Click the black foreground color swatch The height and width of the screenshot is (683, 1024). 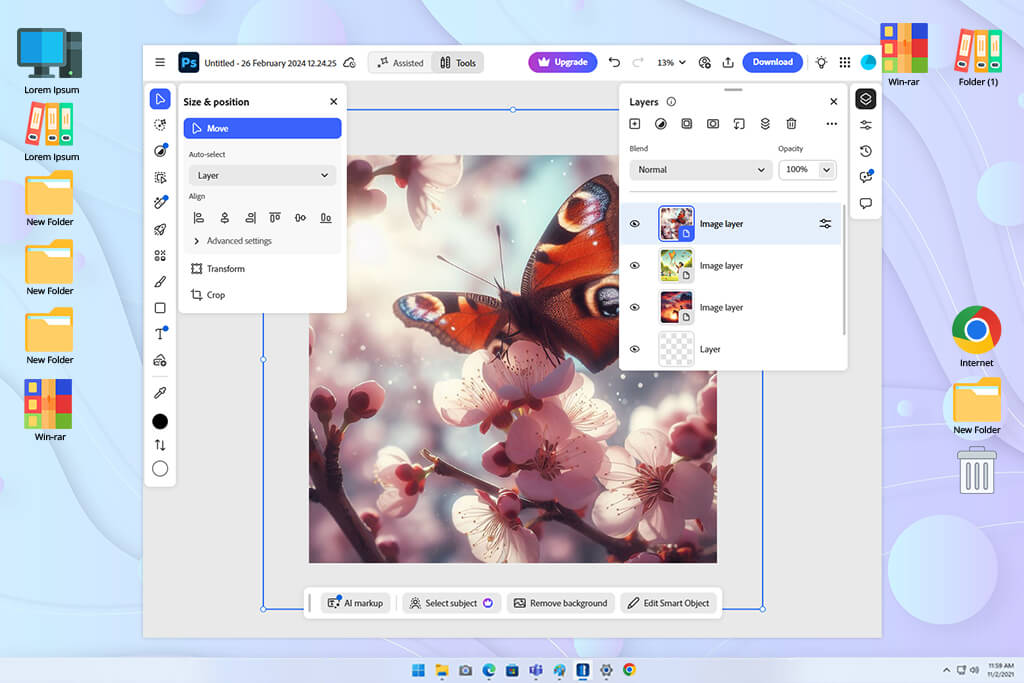[160, 421]
